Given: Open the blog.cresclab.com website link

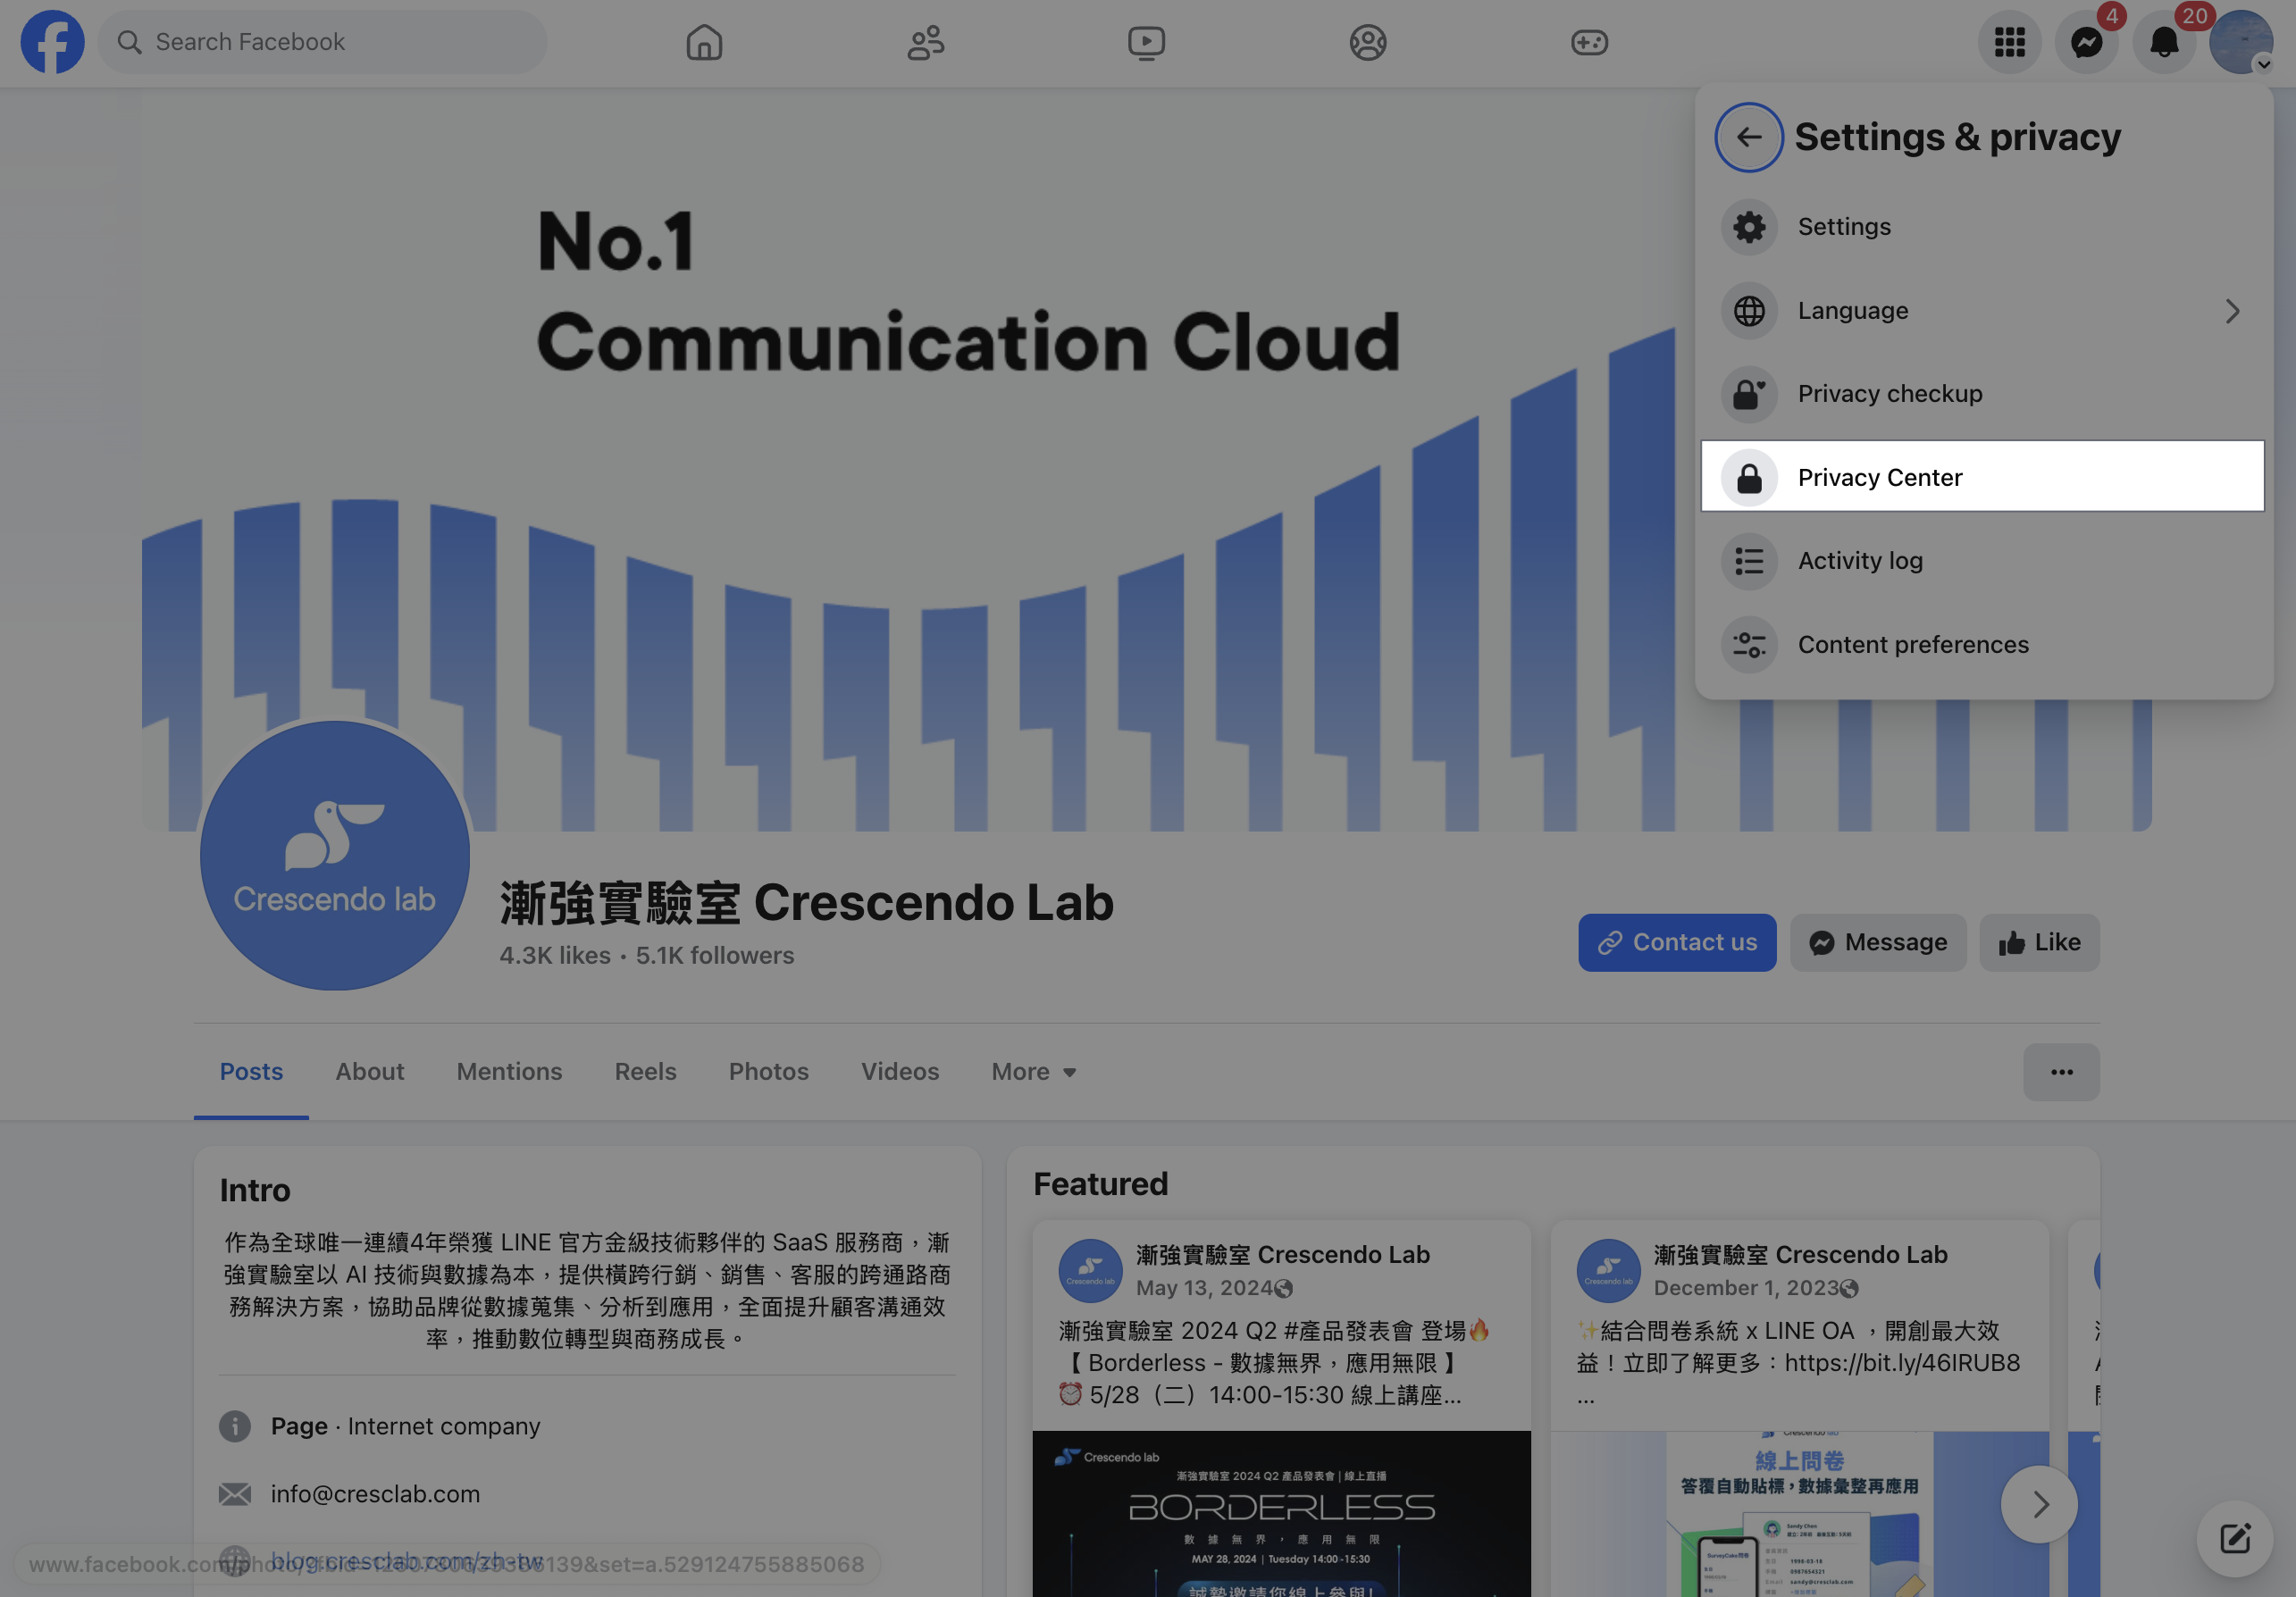Looking at the screenshot, I should [407, 1560].
